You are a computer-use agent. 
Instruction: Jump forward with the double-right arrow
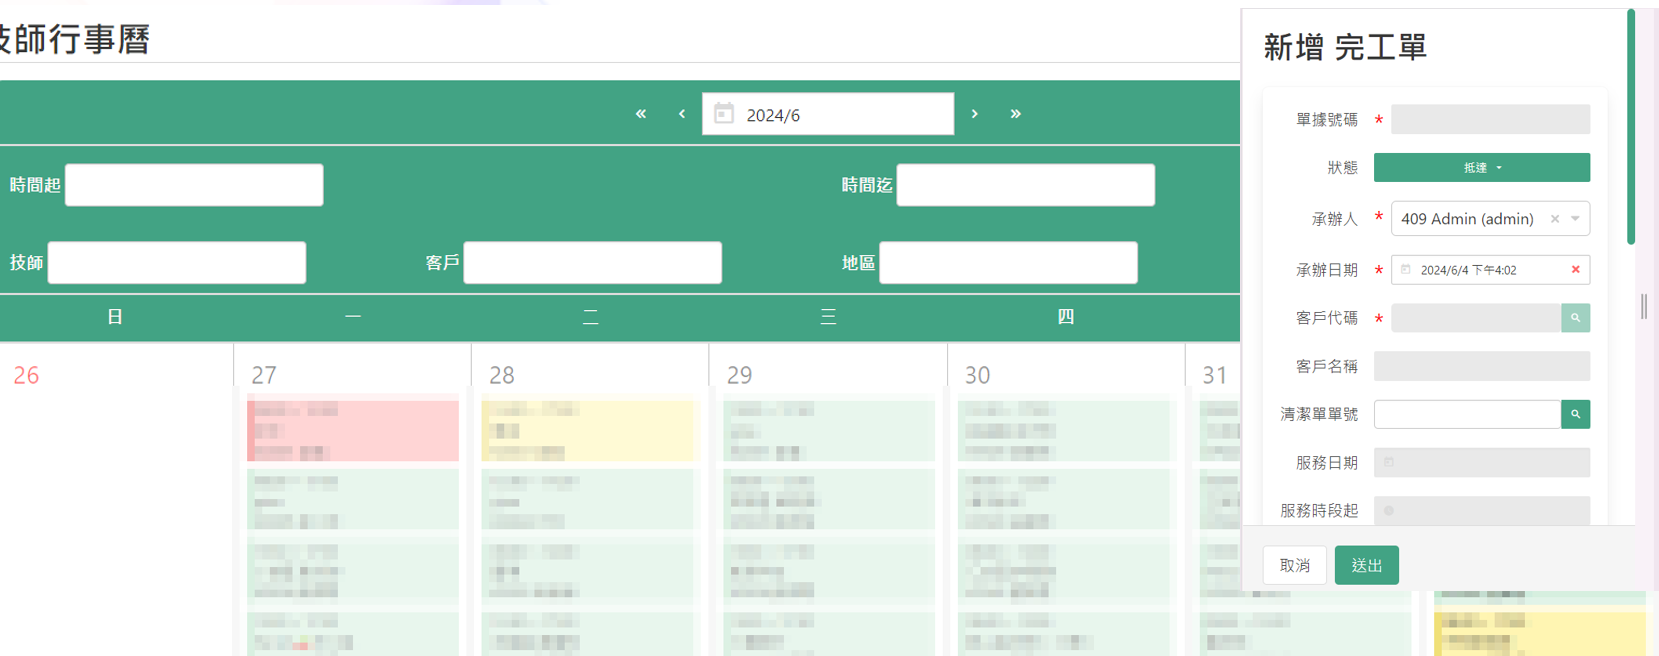coord(1015,114)
